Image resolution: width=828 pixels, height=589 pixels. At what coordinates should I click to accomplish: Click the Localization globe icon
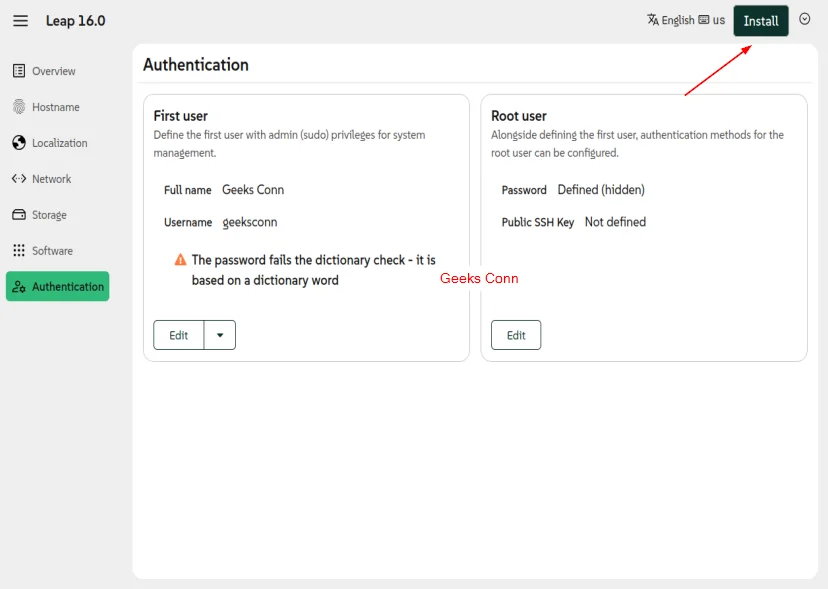(19, 143)
